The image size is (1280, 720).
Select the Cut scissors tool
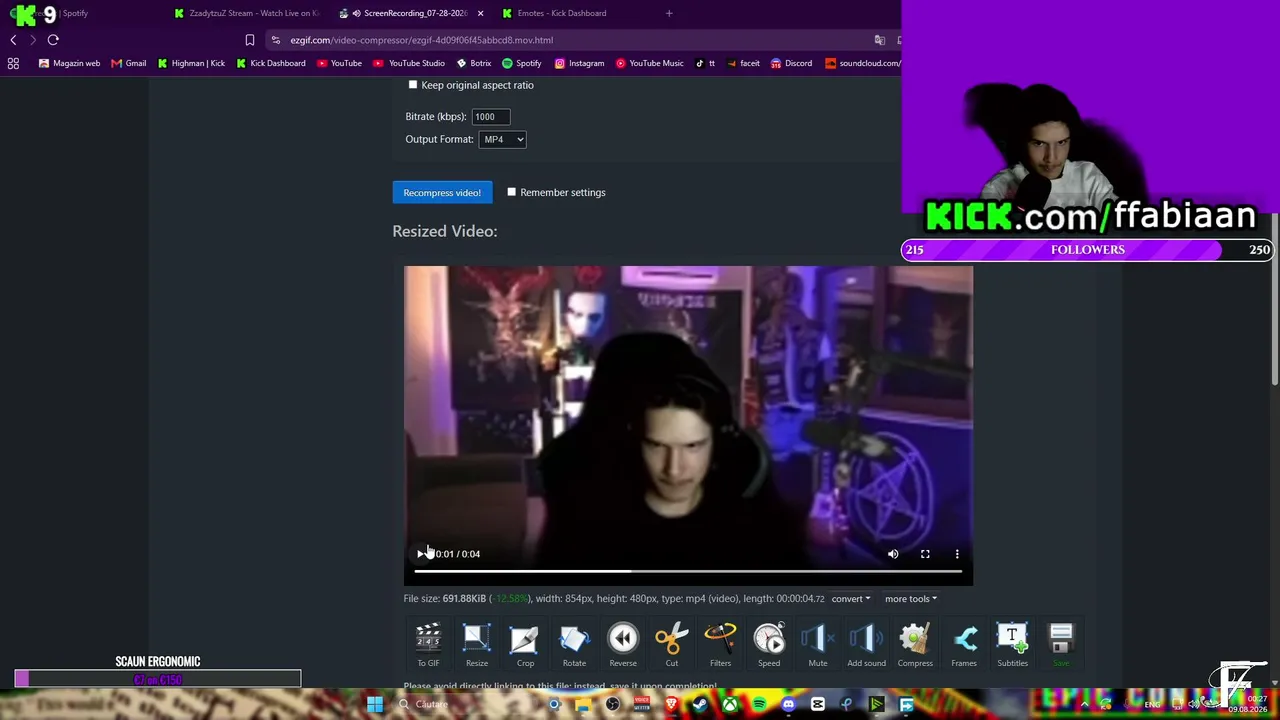[672, 645]
